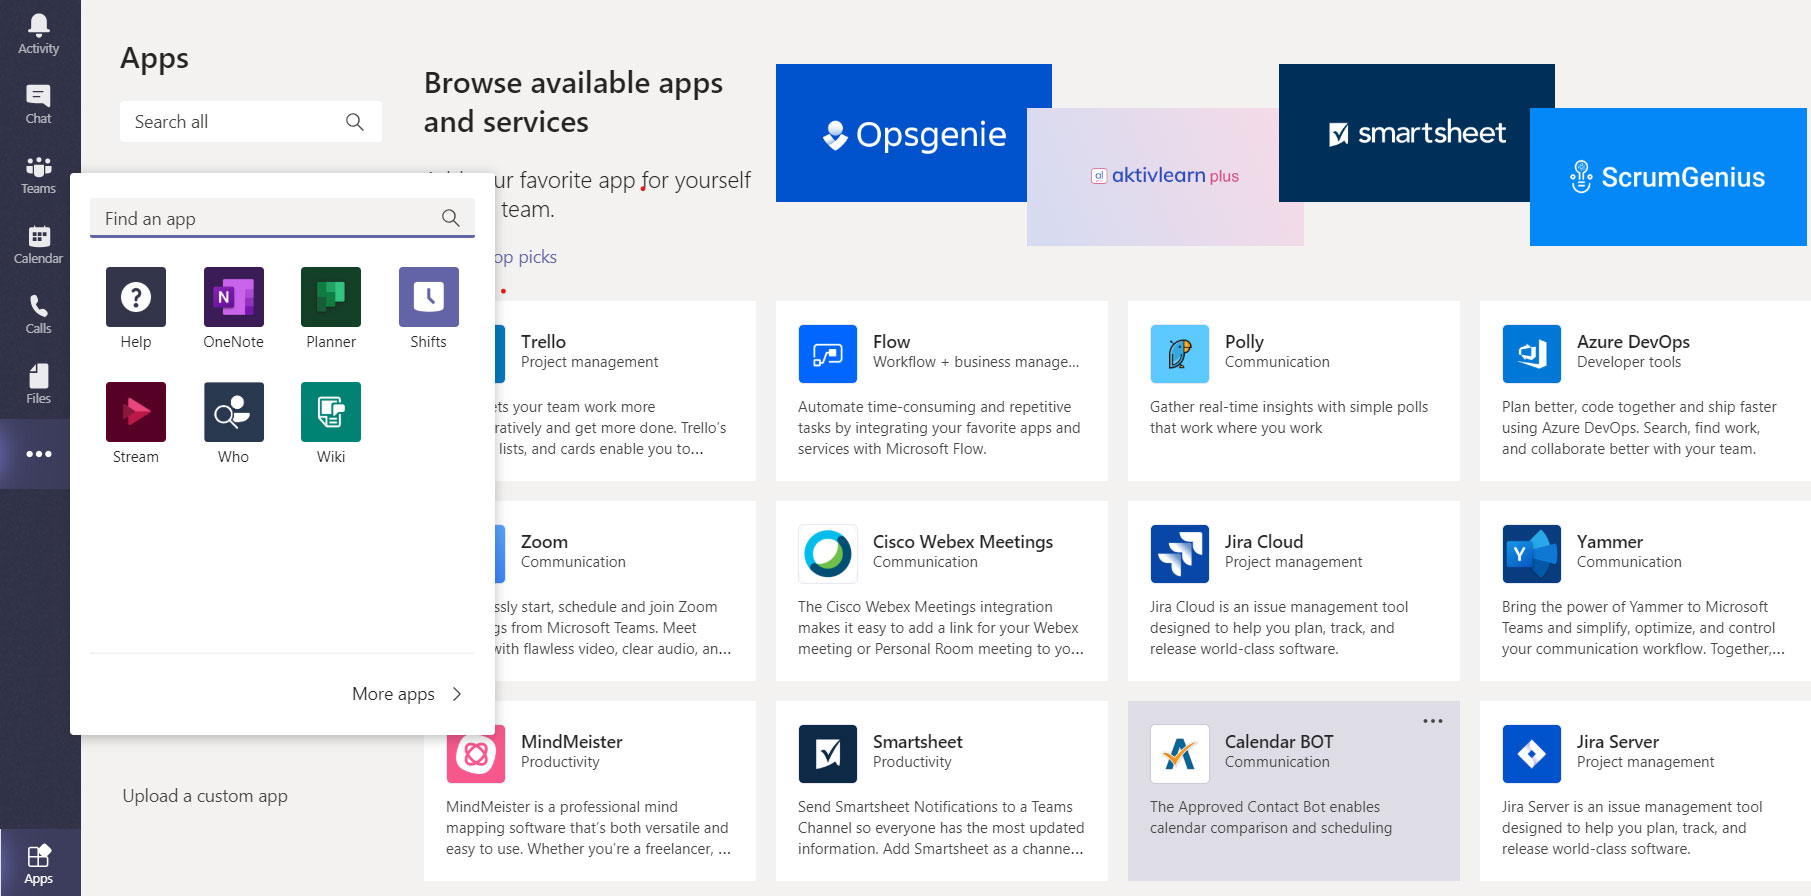Click the Flow card title
1811x896 pixels.
tap(891, 342)
